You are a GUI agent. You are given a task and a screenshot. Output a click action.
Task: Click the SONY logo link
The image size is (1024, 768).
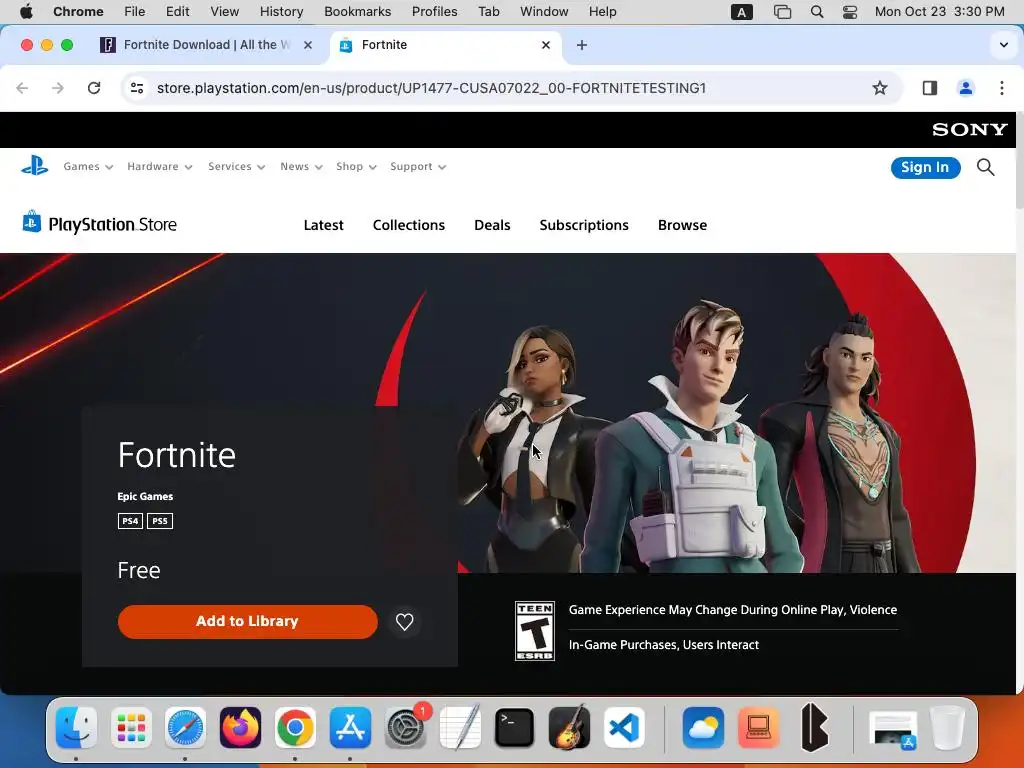coord(969,130)
